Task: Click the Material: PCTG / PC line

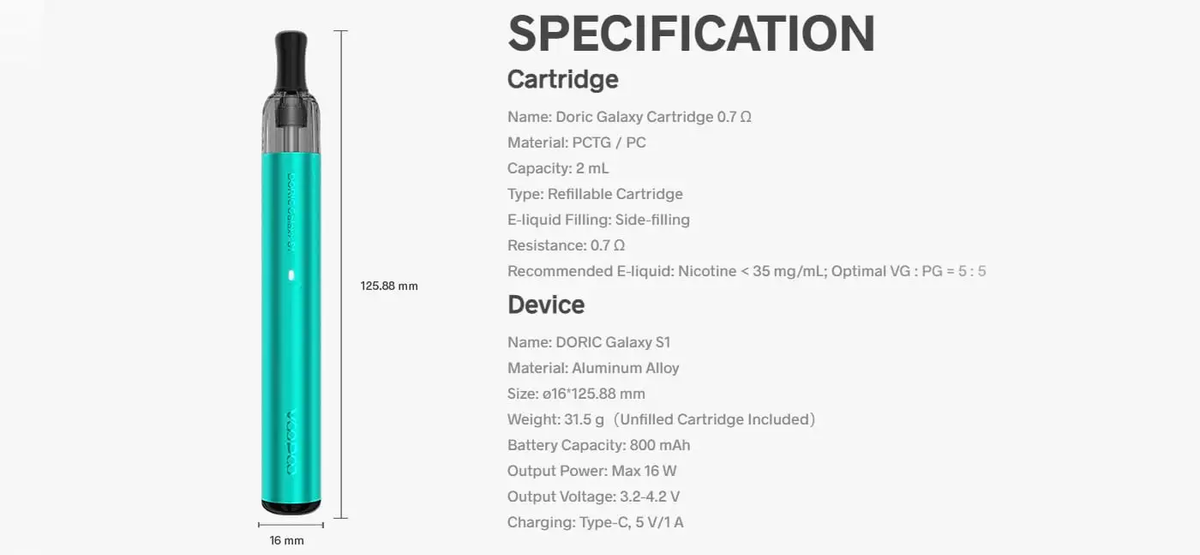Action: pos(576,143)
